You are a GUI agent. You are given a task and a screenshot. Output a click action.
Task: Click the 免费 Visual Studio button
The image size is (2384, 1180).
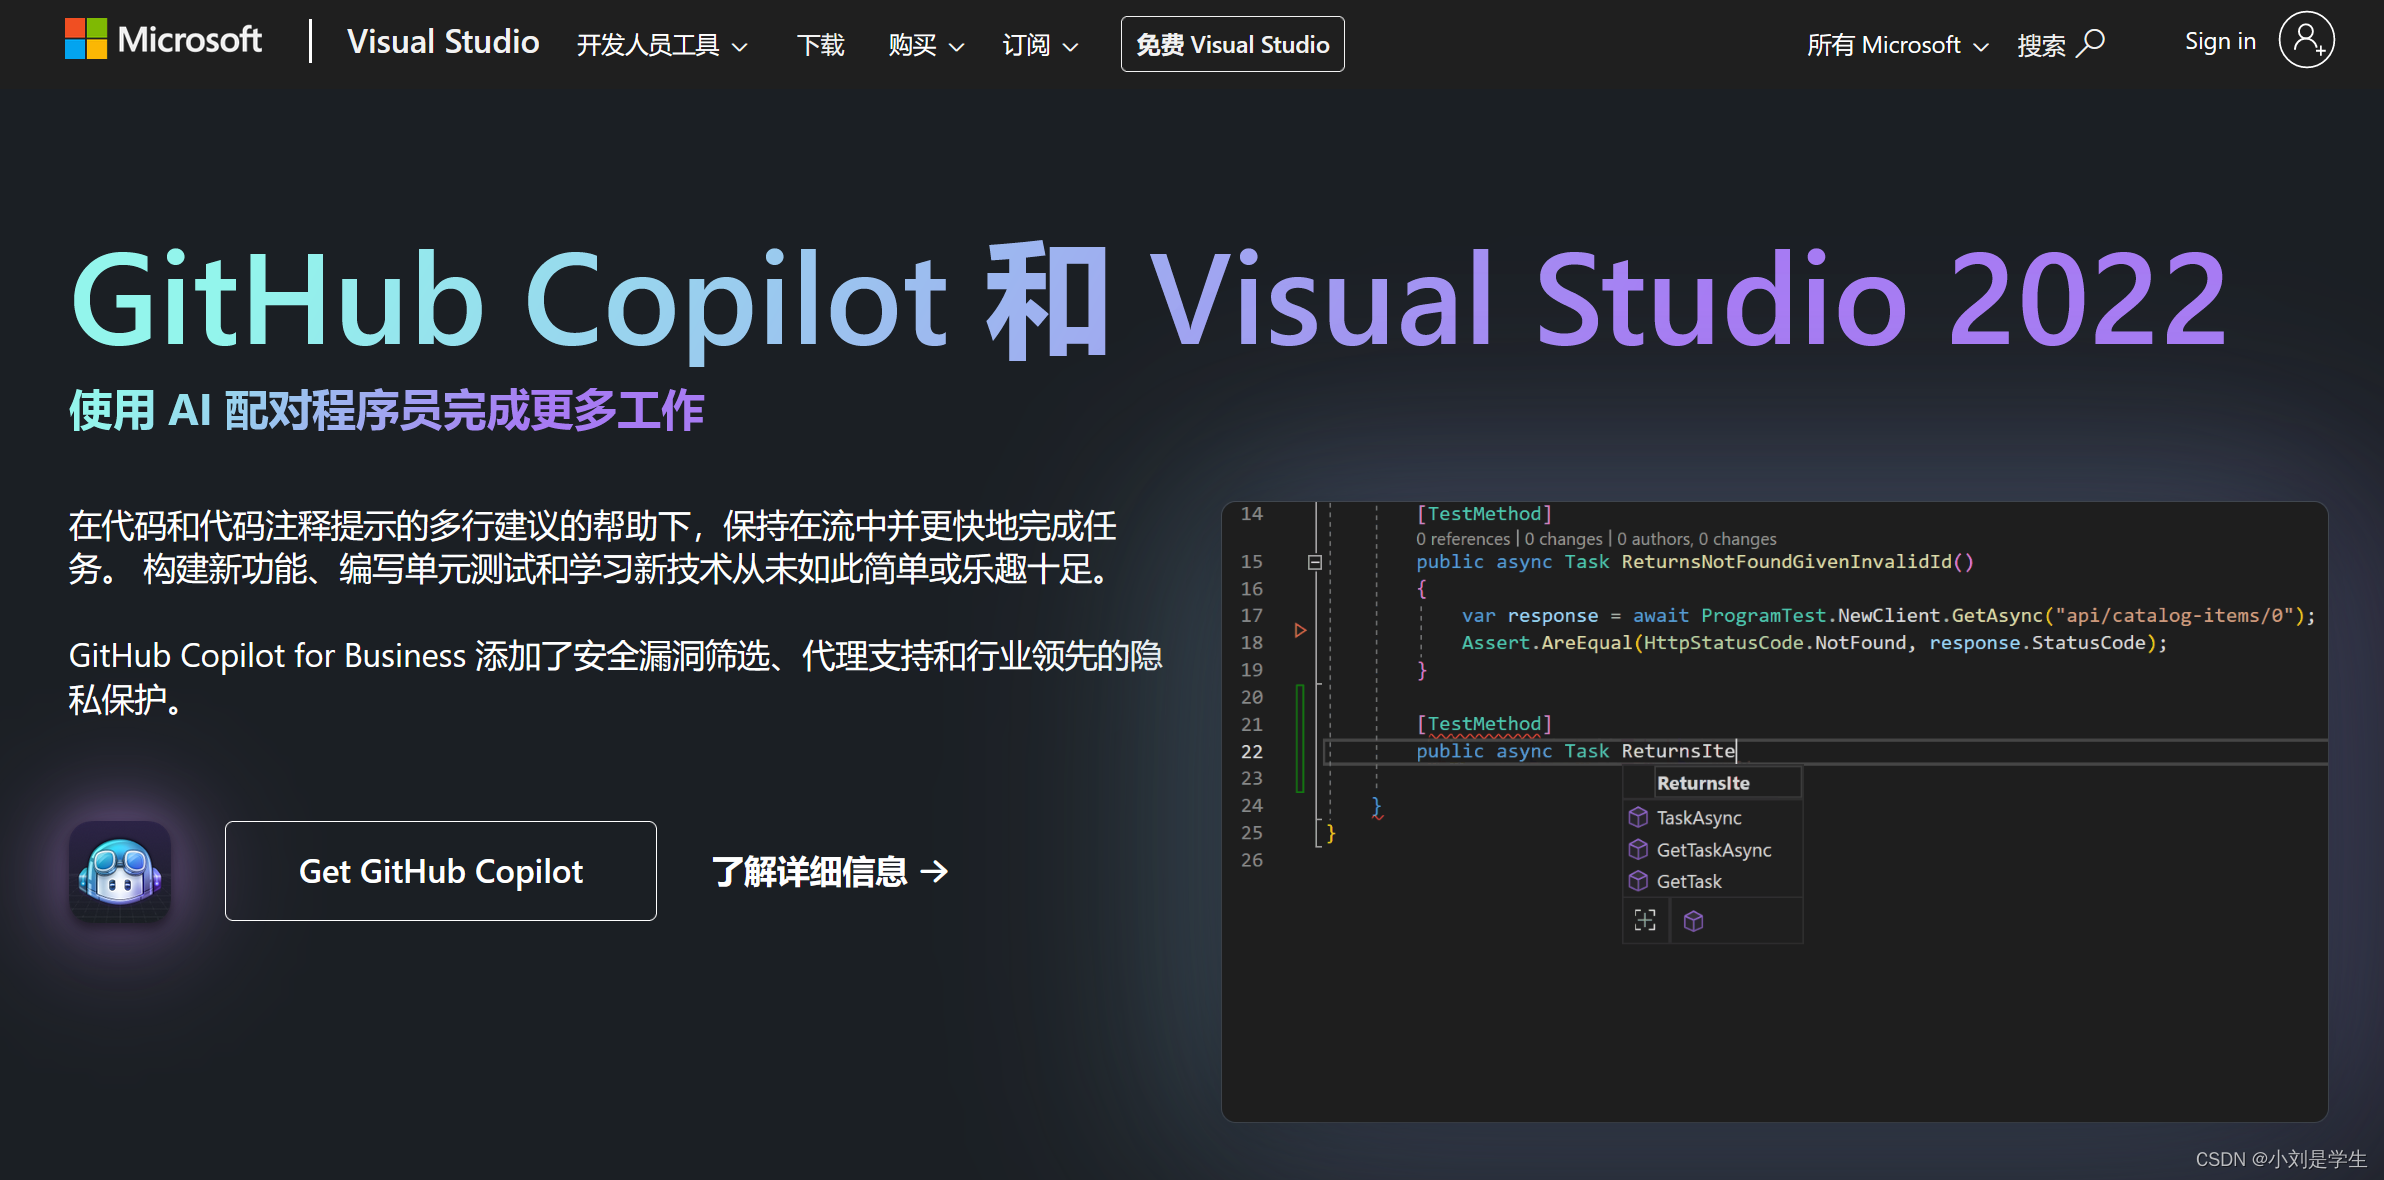(1232, 44)
